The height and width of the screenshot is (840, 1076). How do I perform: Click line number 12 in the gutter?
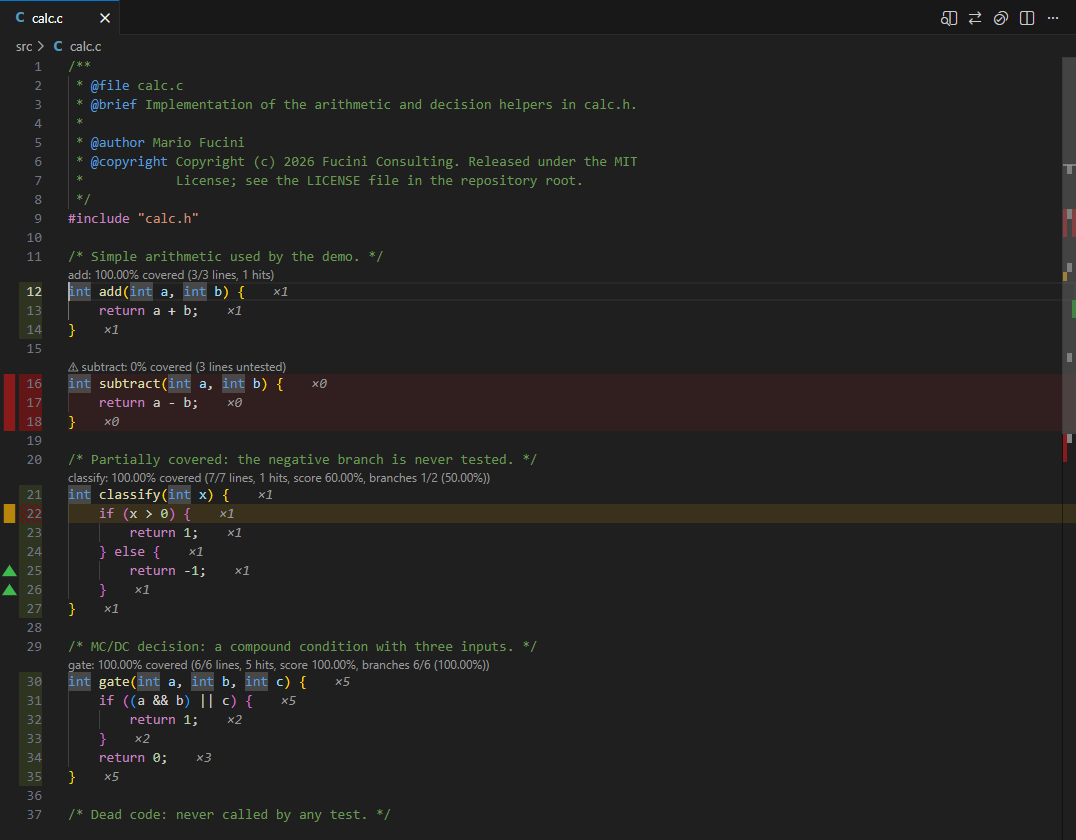34,292
